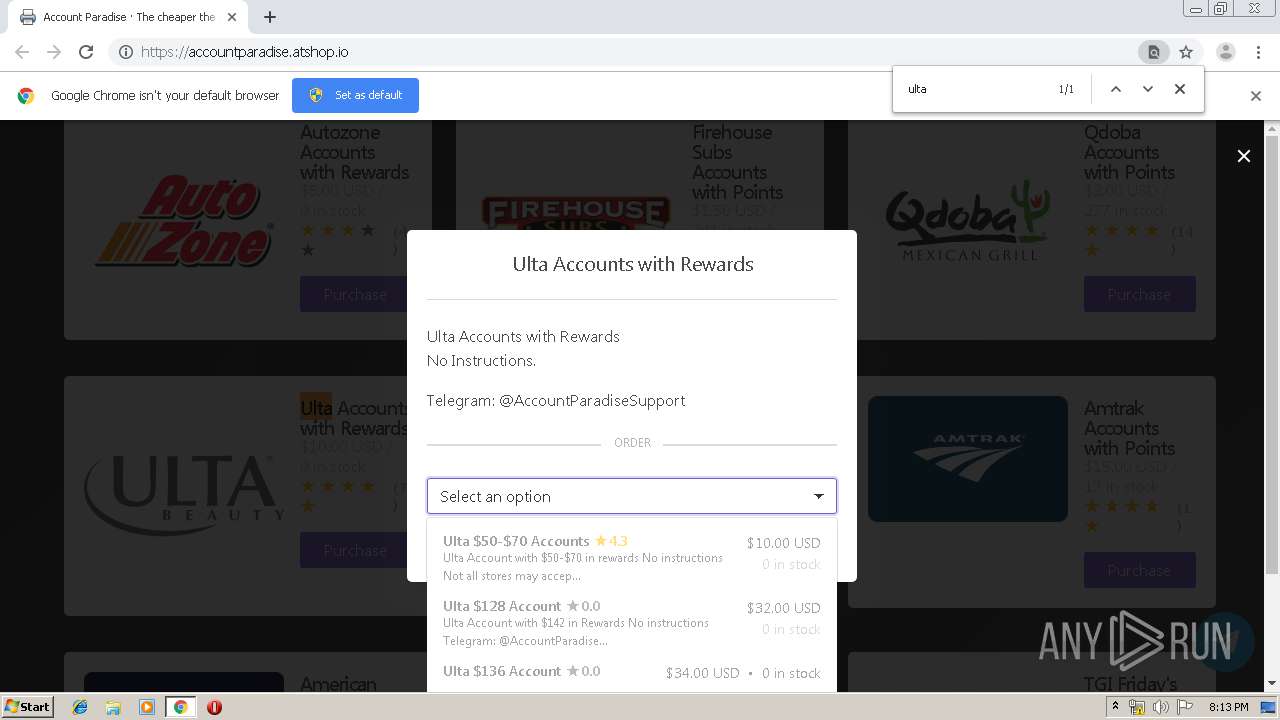Viewport: 1280px width, 720px height.
Task: Click the Action Center flag tray icon
Action: point(1185,707)
